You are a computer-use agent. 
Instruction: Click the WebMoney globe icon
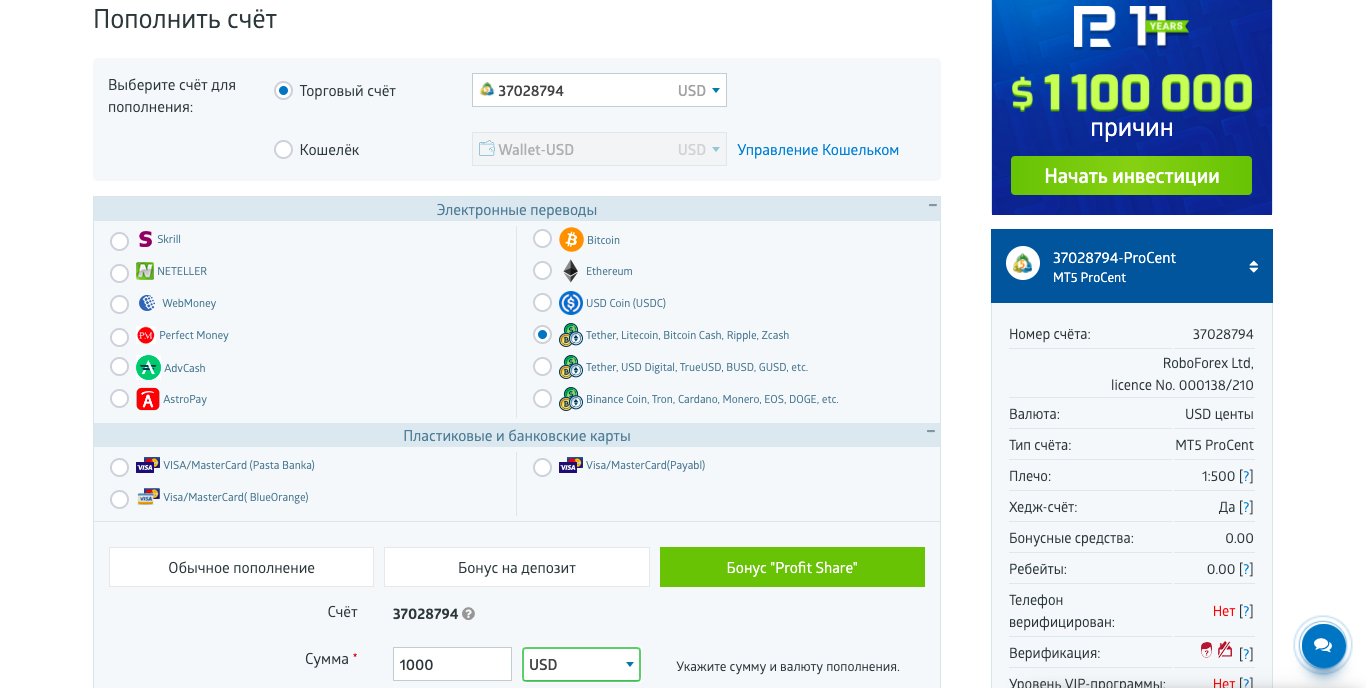pos(147,303)
